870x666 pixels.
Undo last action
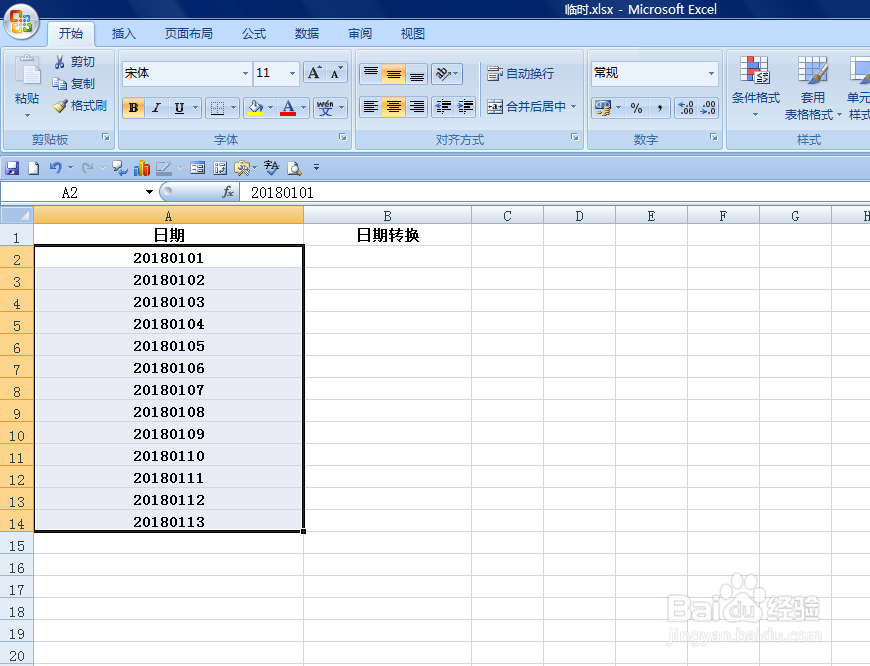[55, 168]
